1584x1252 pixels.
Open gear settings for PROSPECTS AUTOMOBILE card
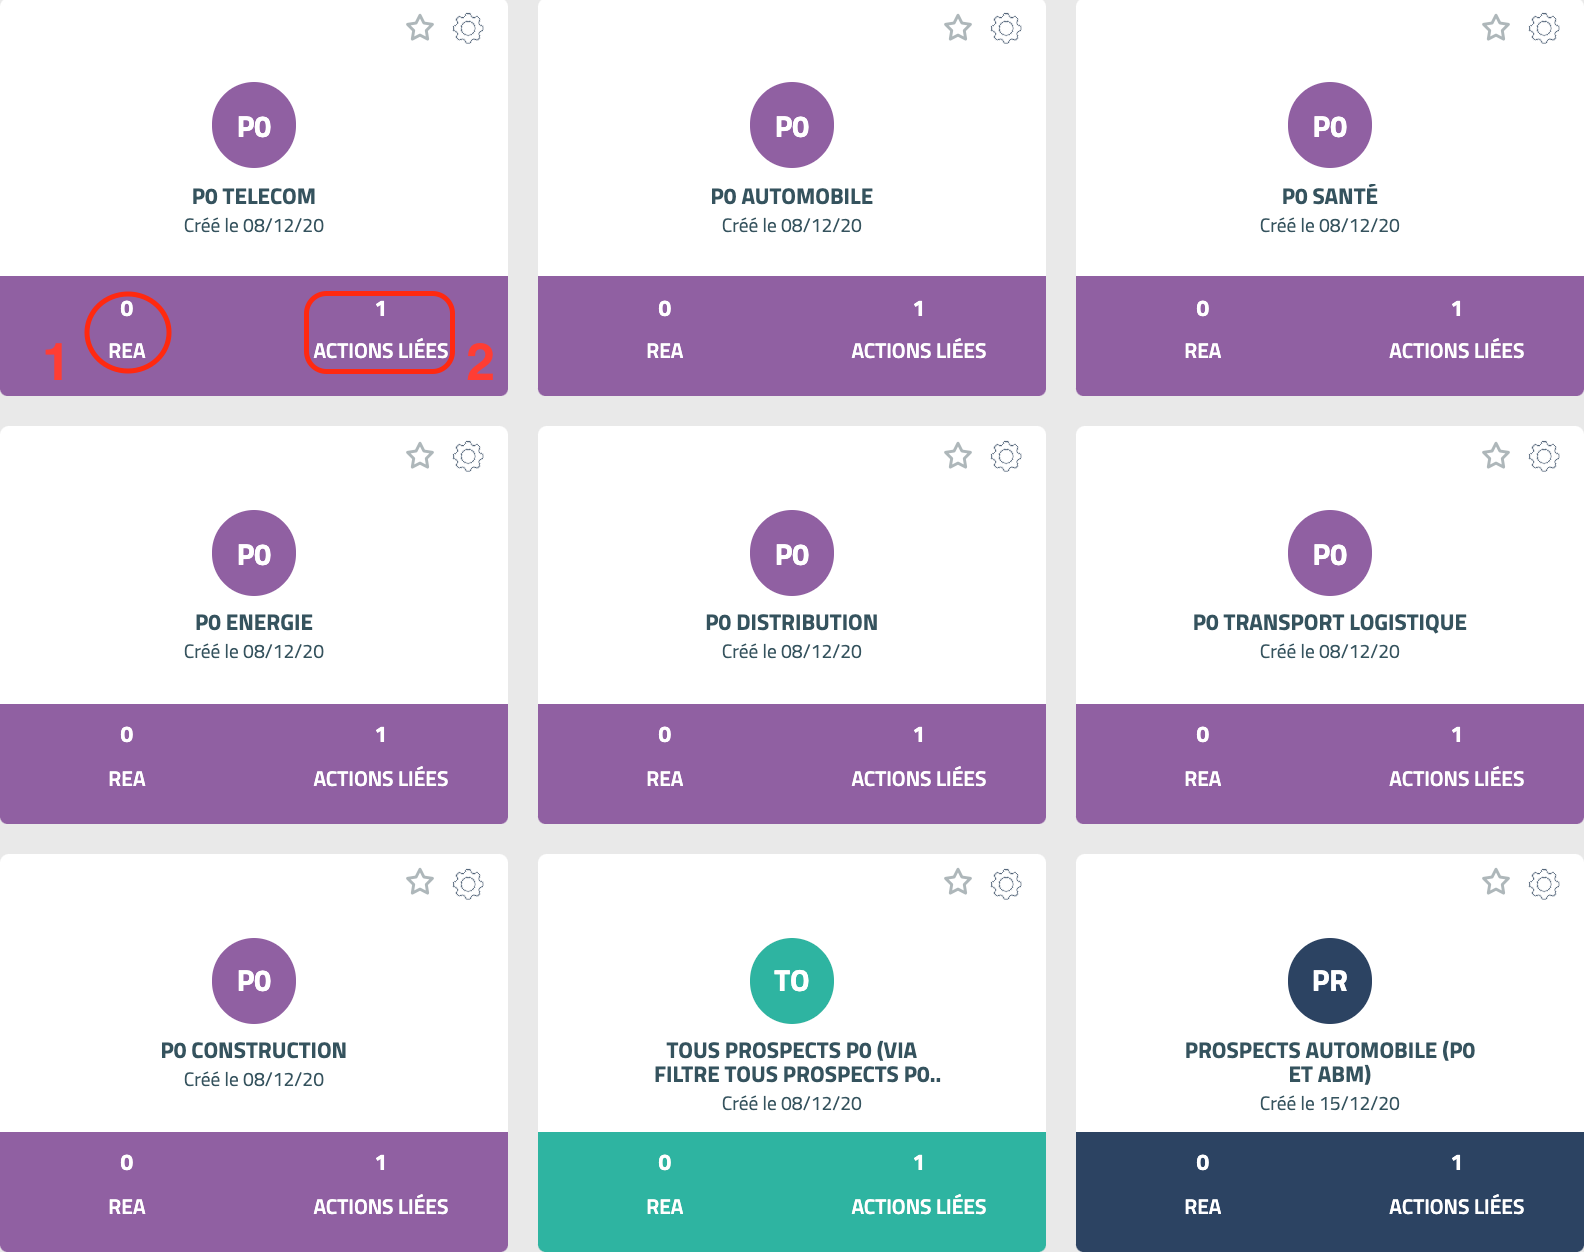[x=1544, y=883]
